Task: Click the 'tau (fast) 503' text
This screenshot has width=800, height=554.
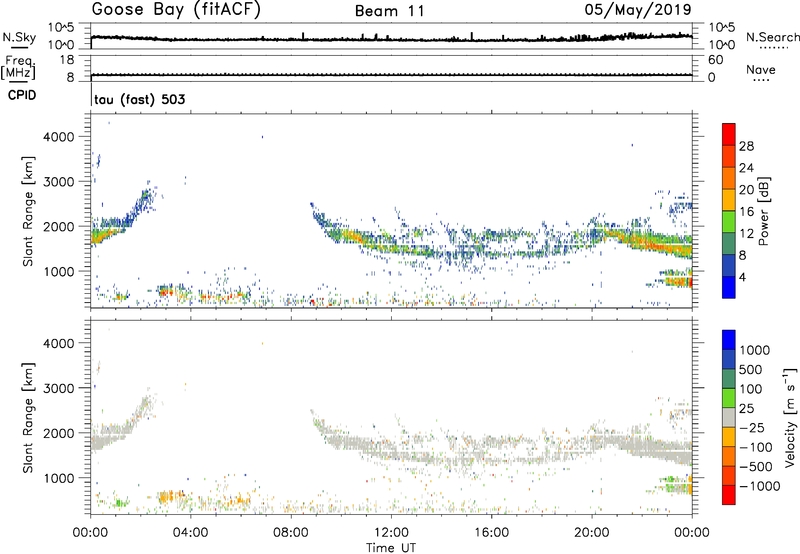Action: click(139, 99)
